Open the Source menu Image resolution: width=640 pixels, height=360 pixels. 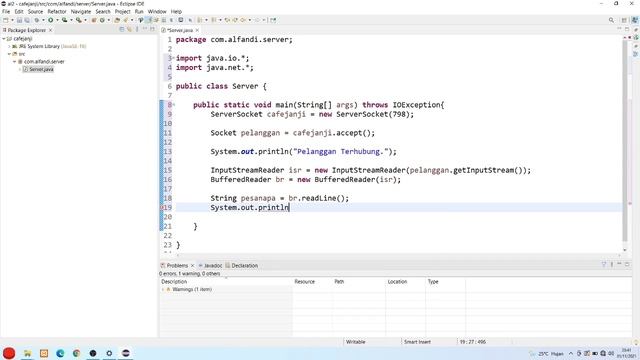[35, 11]
